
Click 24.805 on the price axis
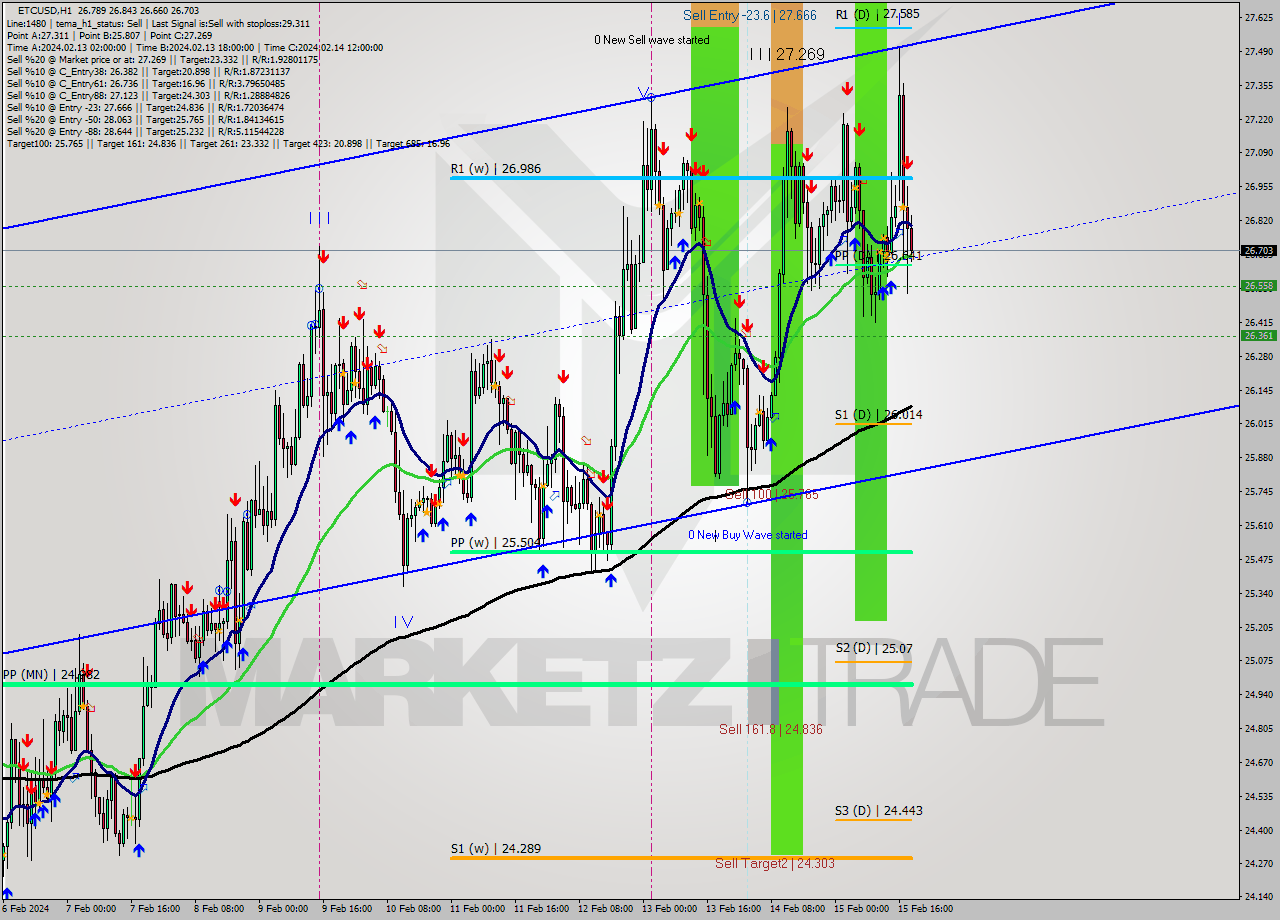(x=1259, y=728)
